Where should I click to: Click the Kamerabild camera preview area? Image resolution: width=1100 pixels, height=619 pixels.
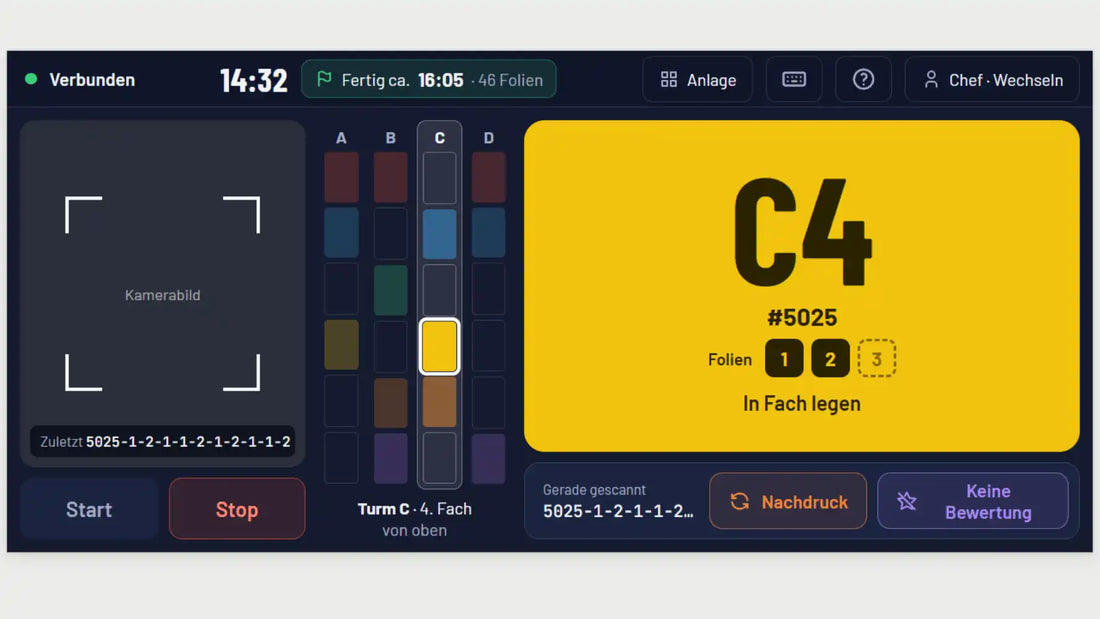coord(163,294)
